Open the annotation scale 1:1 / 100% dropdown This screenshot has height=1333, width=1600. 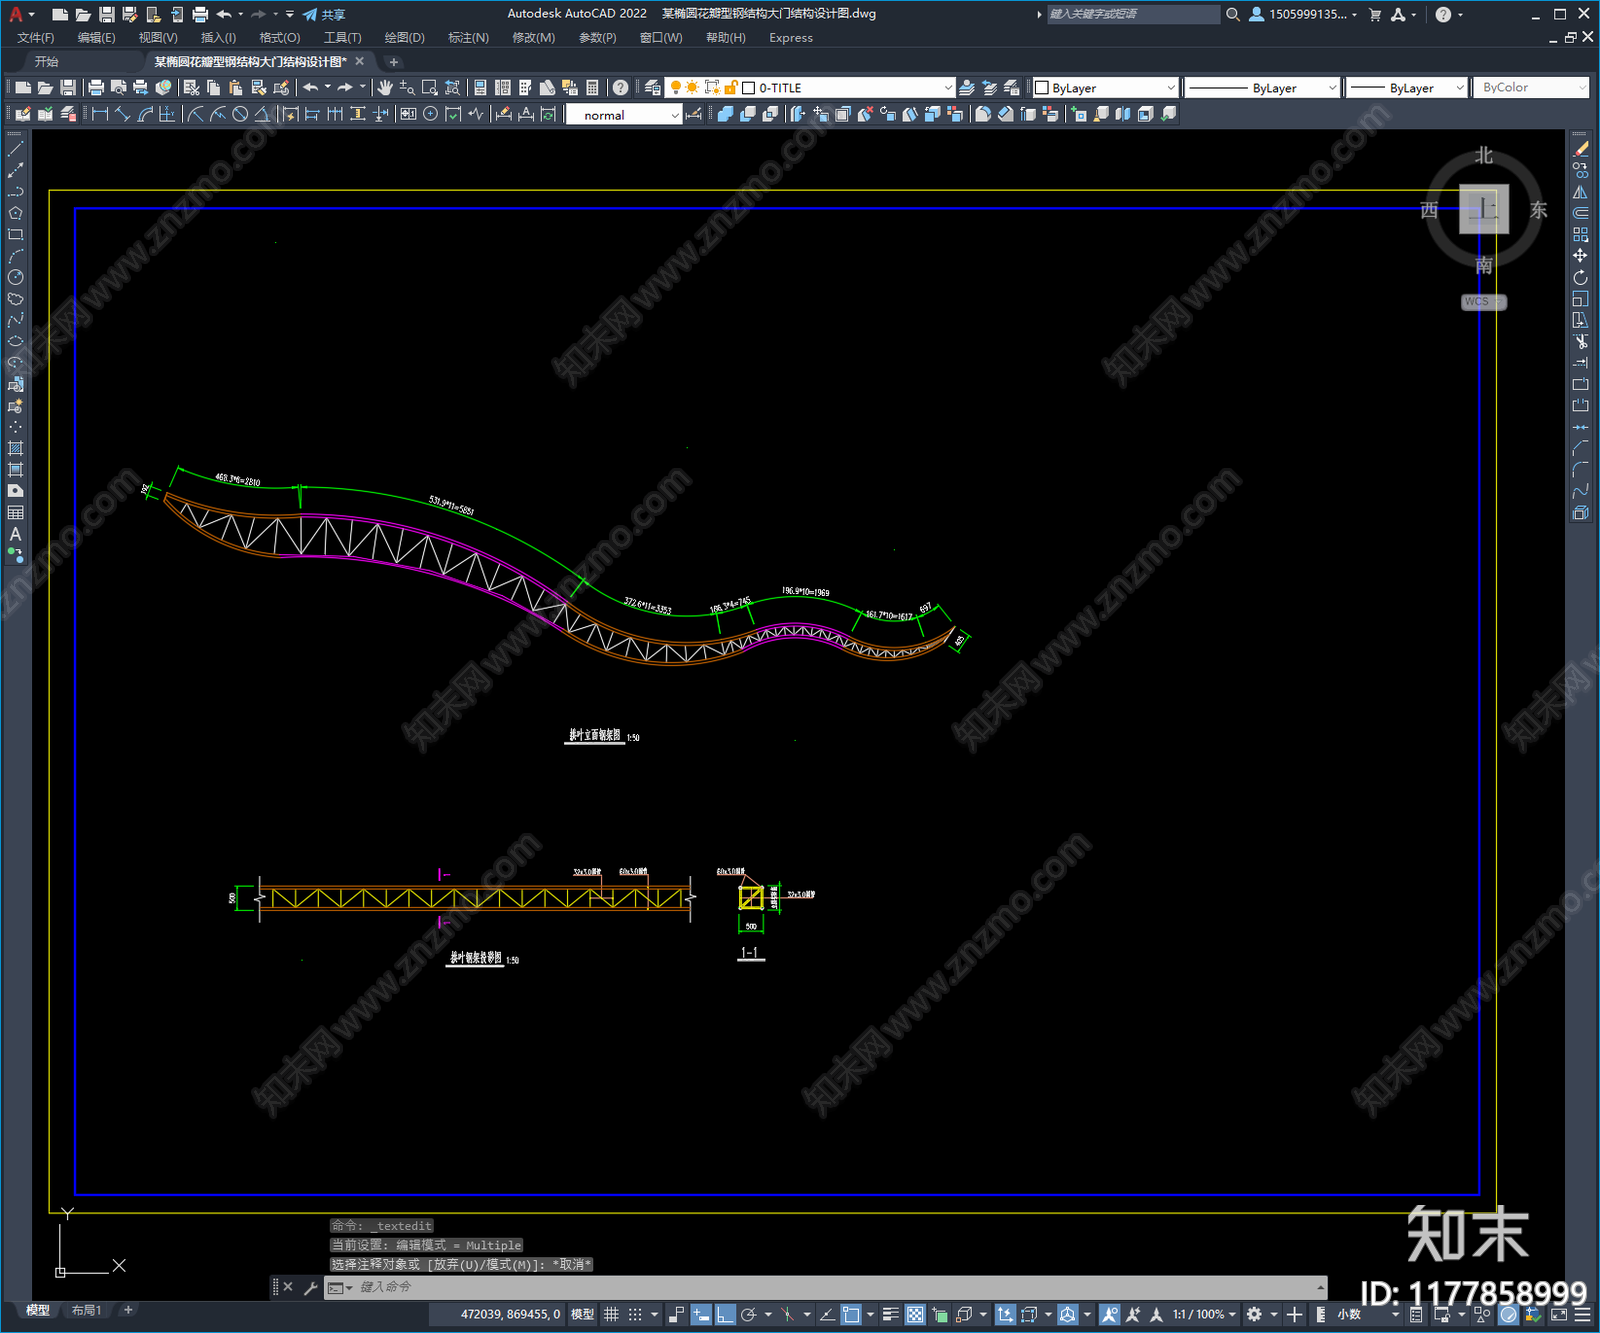1204,1314
